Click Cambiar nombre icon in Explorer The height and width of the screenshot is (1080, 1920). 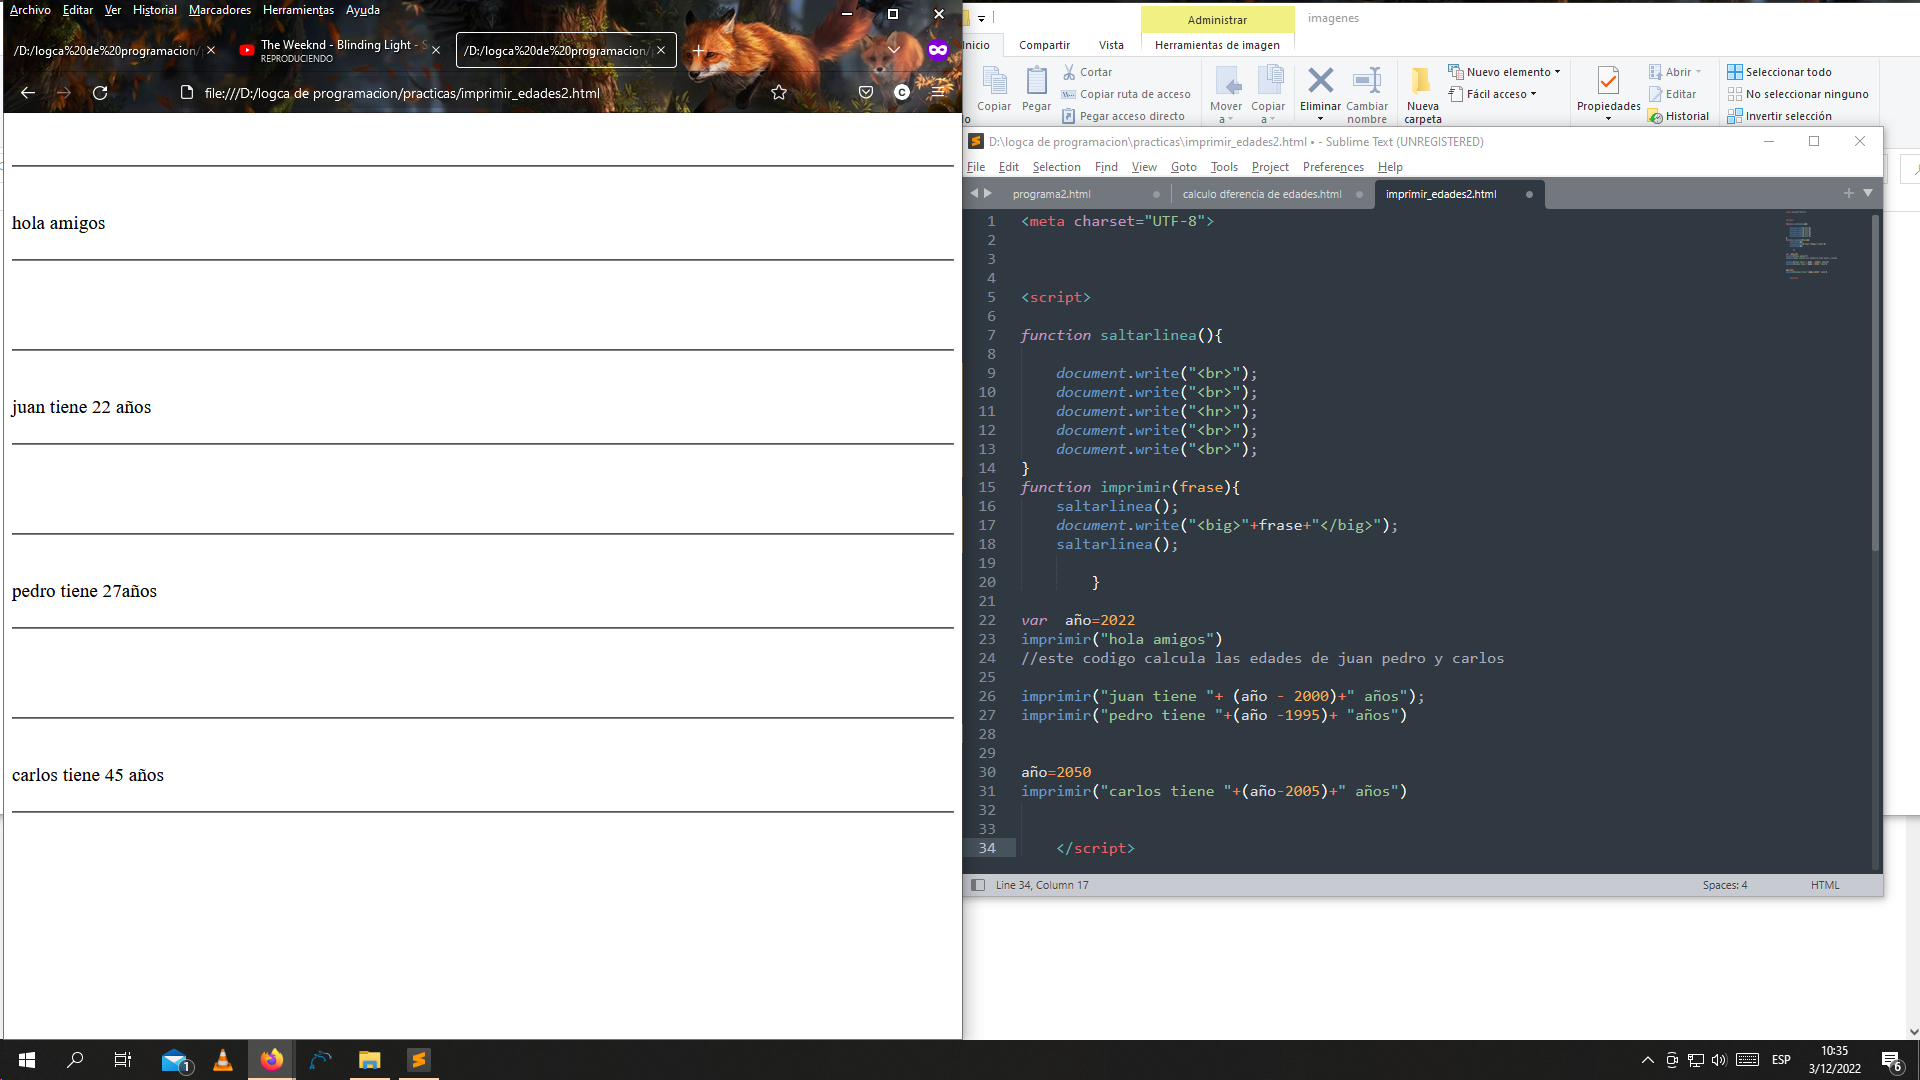(1367, 80)
